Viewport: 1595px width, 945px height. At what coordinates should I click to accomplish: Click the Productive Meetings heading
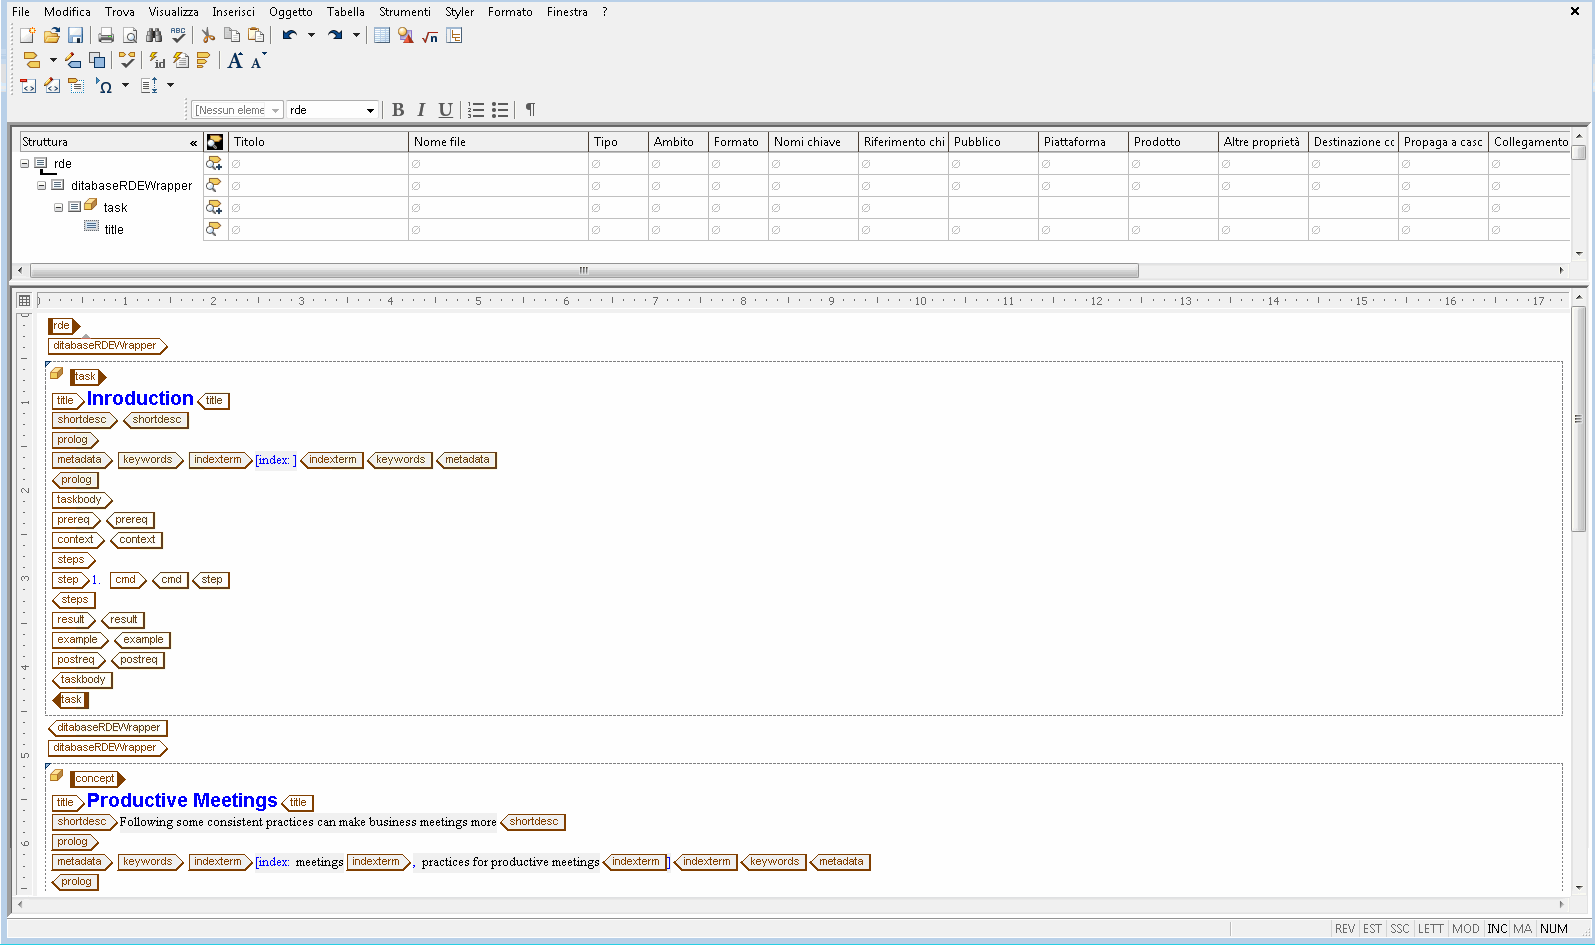[x=182, y=800]
